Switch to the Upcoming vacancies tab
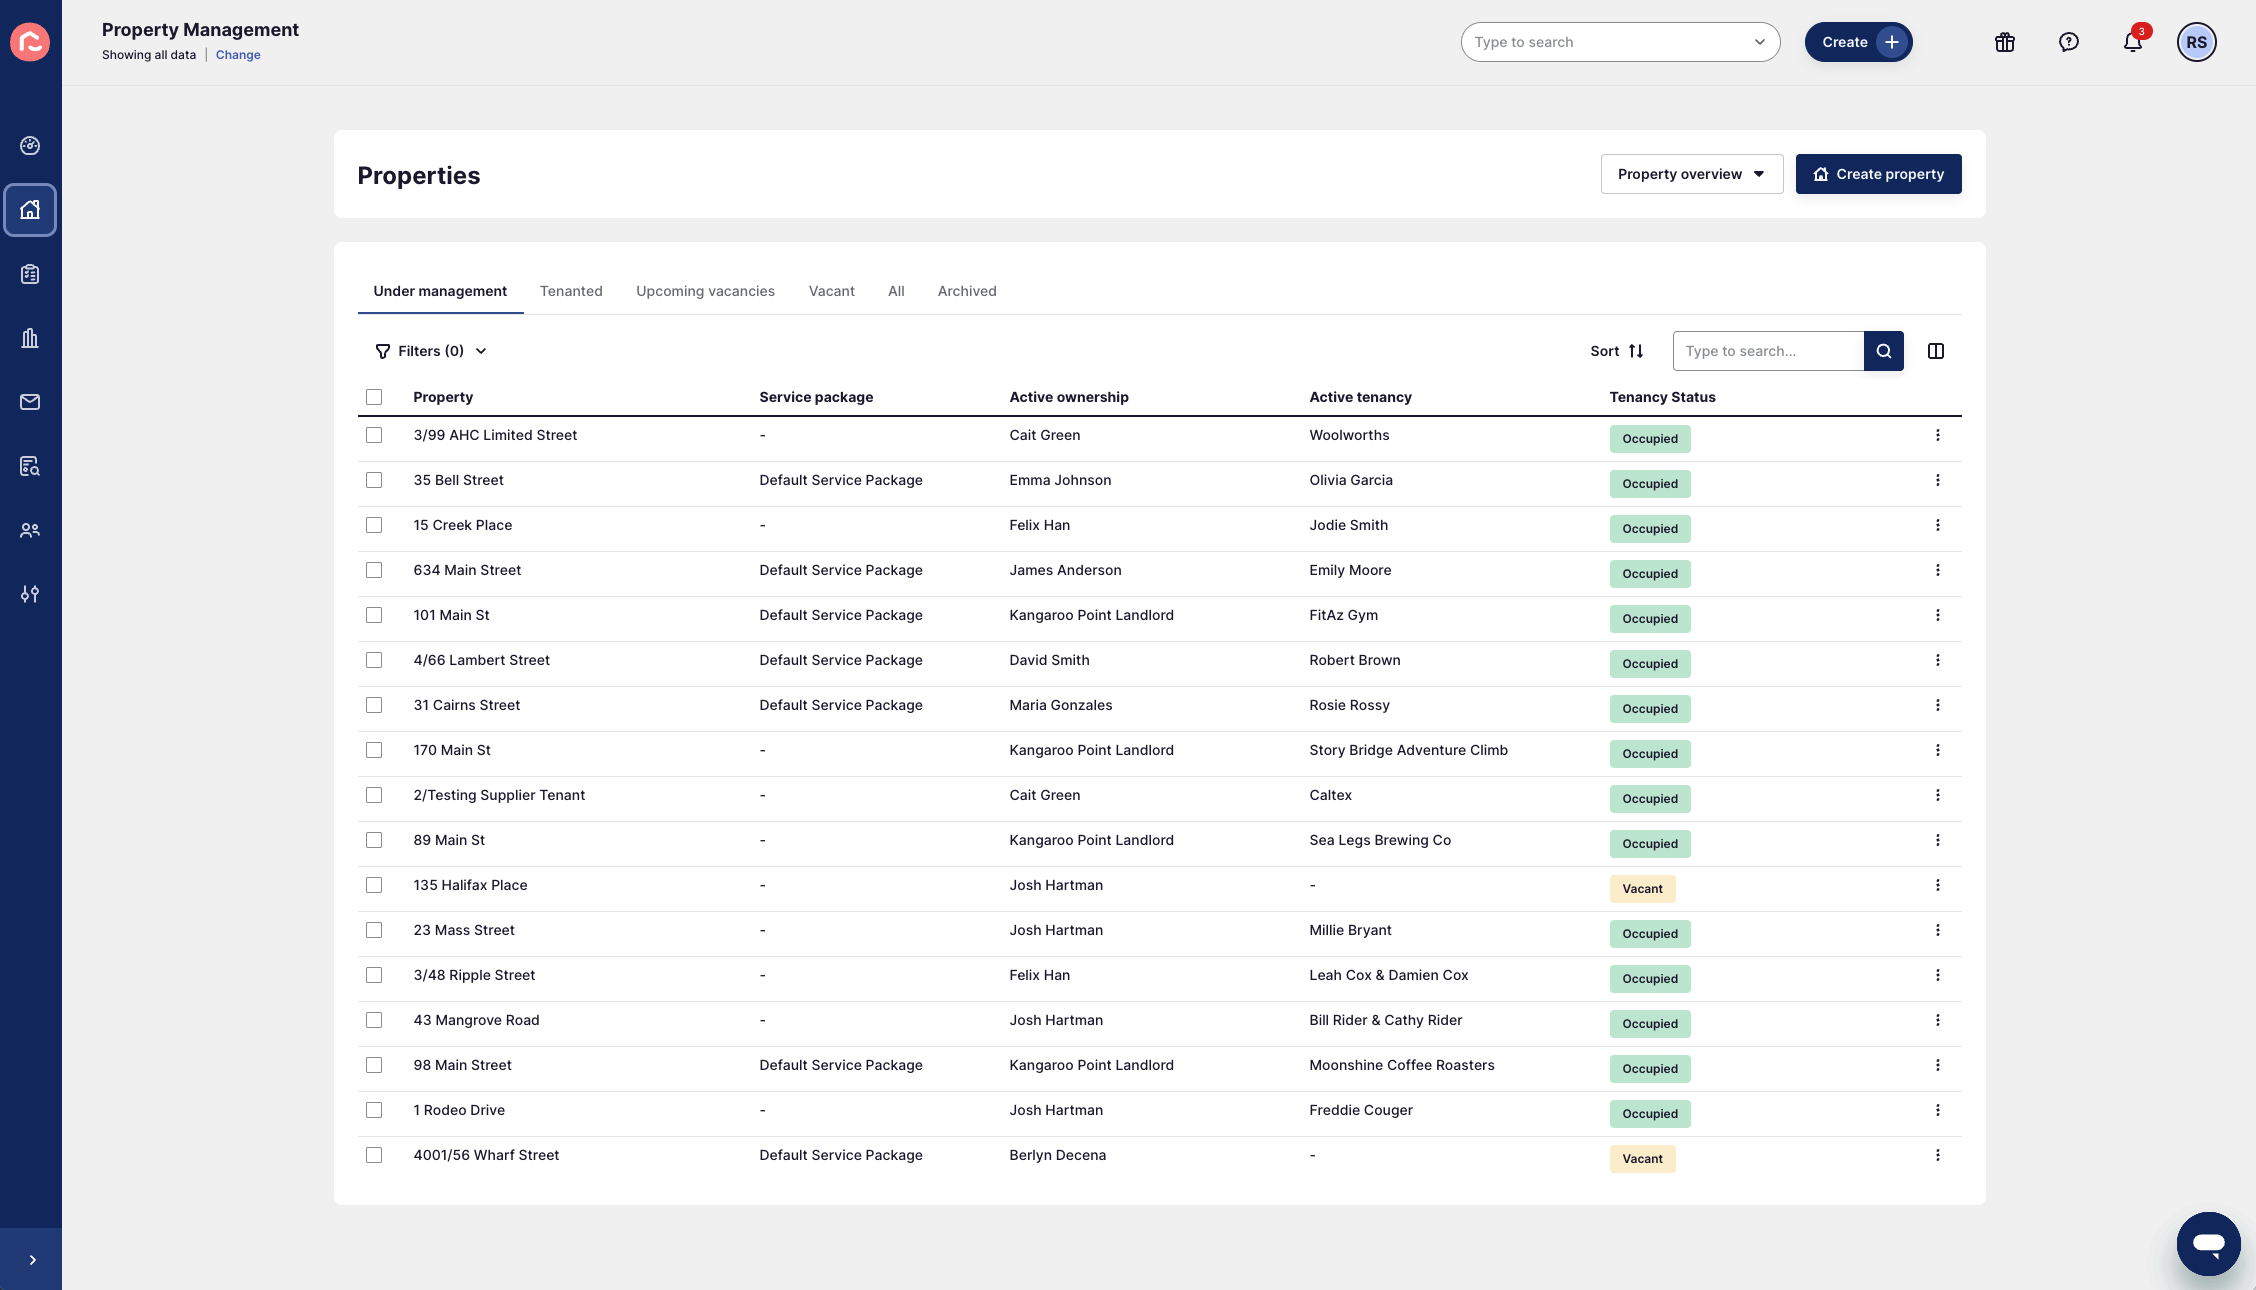Image resolution: width=2256 pixels, height=1290 pixels. click(x=705, y=291)
